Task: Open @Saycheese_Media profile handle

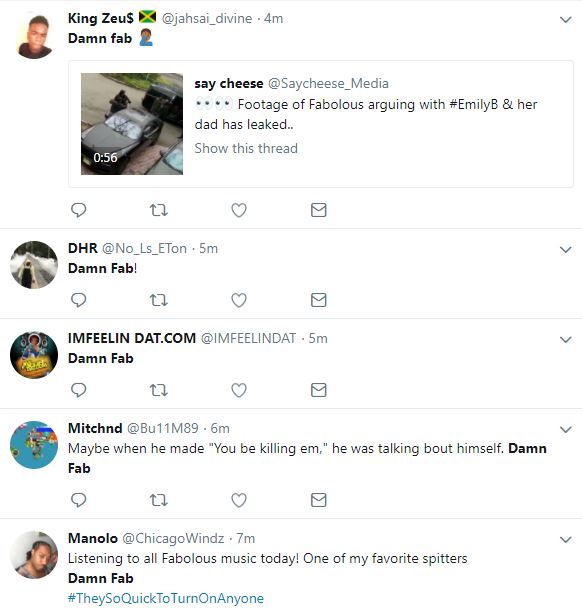Action: [328, 83]
